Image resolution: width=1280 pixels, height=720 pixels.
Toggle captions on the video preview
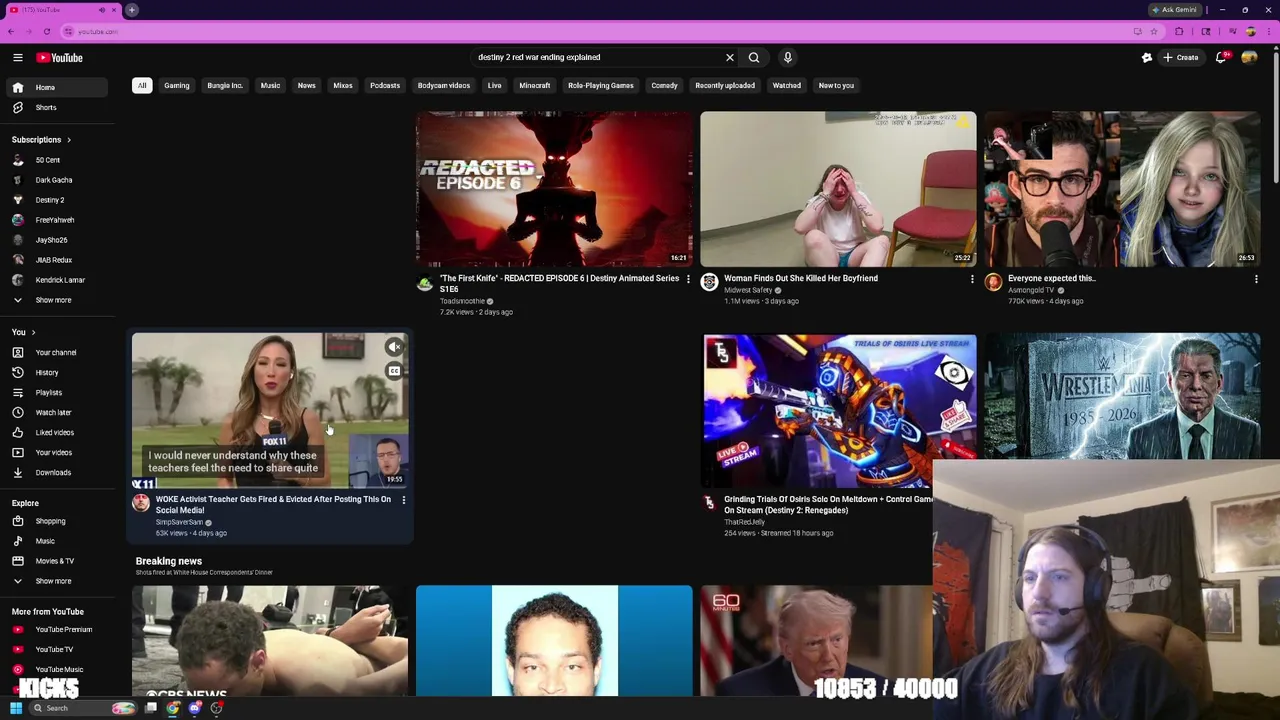point(394,371)
